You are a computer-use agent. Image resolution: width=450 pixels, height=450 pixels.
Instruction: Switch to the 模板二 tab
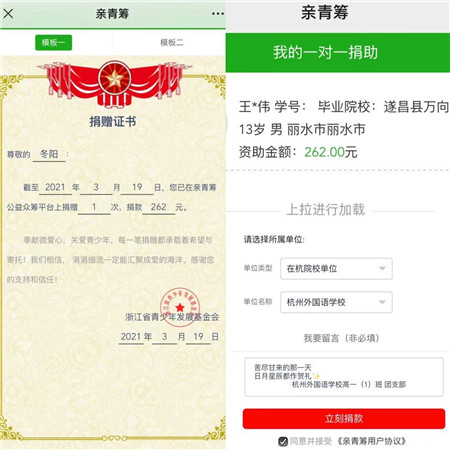[x=172, y=43]
